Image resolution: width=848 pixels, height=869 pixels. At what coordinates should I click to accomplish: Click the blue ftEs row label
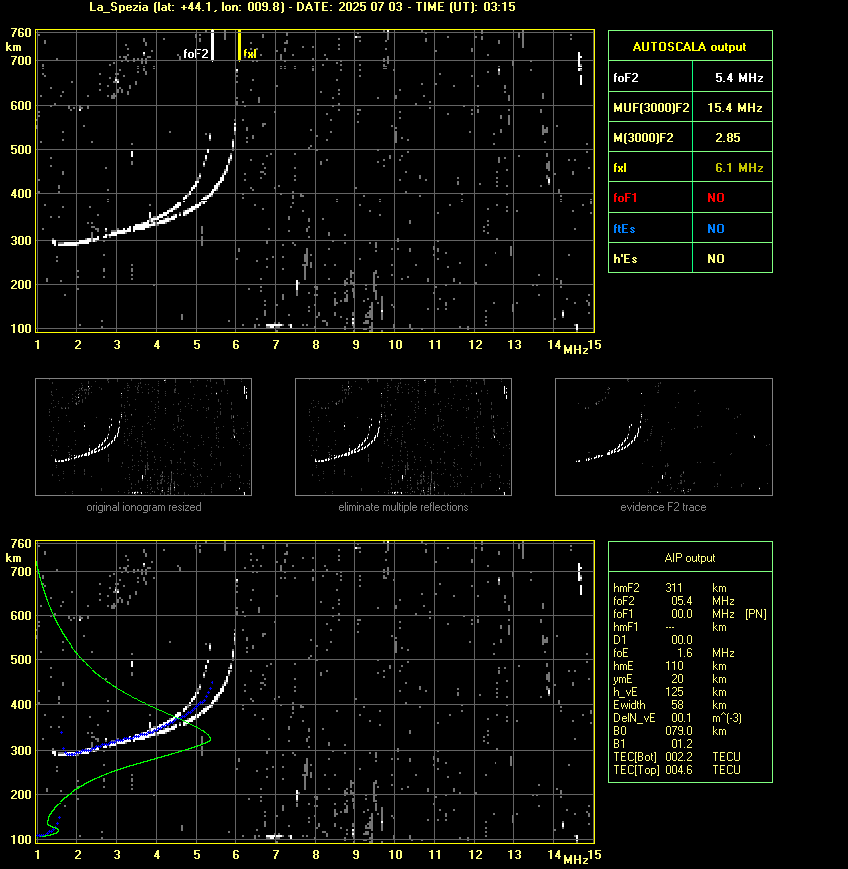click(x=624, y=228)
